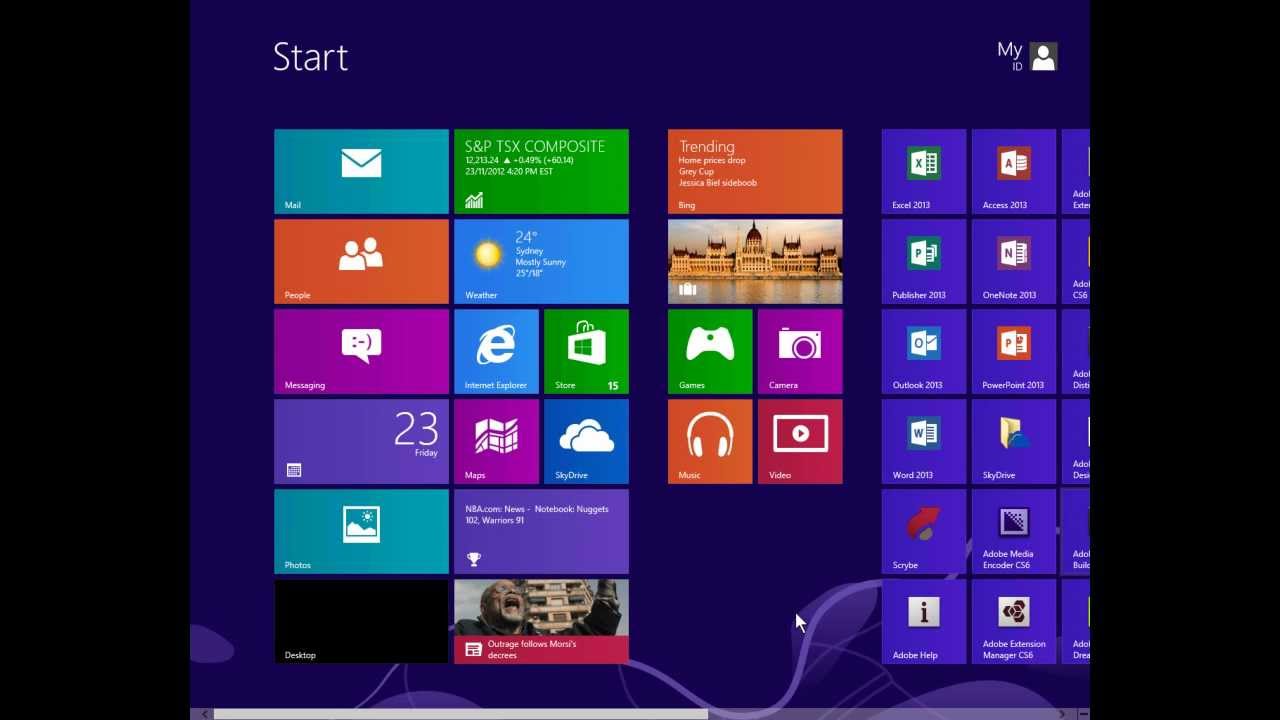Launch Word 2013
The width and height of the screenshot is (1280, 720).
tap(924, 441)
